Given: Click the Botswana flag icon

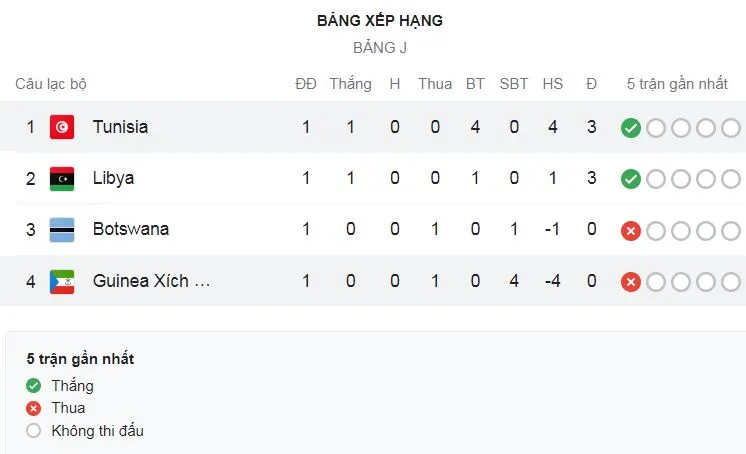Looking at the screenshot, I should pyautogui.click(x=63, y=230).
